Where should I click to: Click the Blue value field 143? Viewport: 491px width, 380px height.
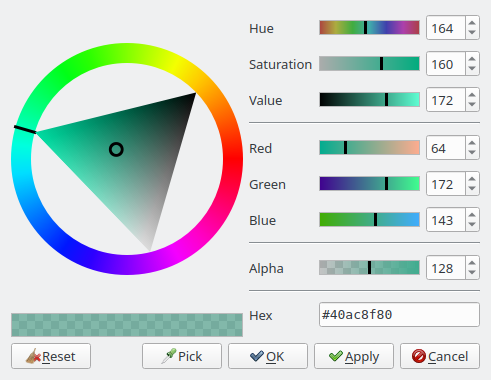[446, 220]
